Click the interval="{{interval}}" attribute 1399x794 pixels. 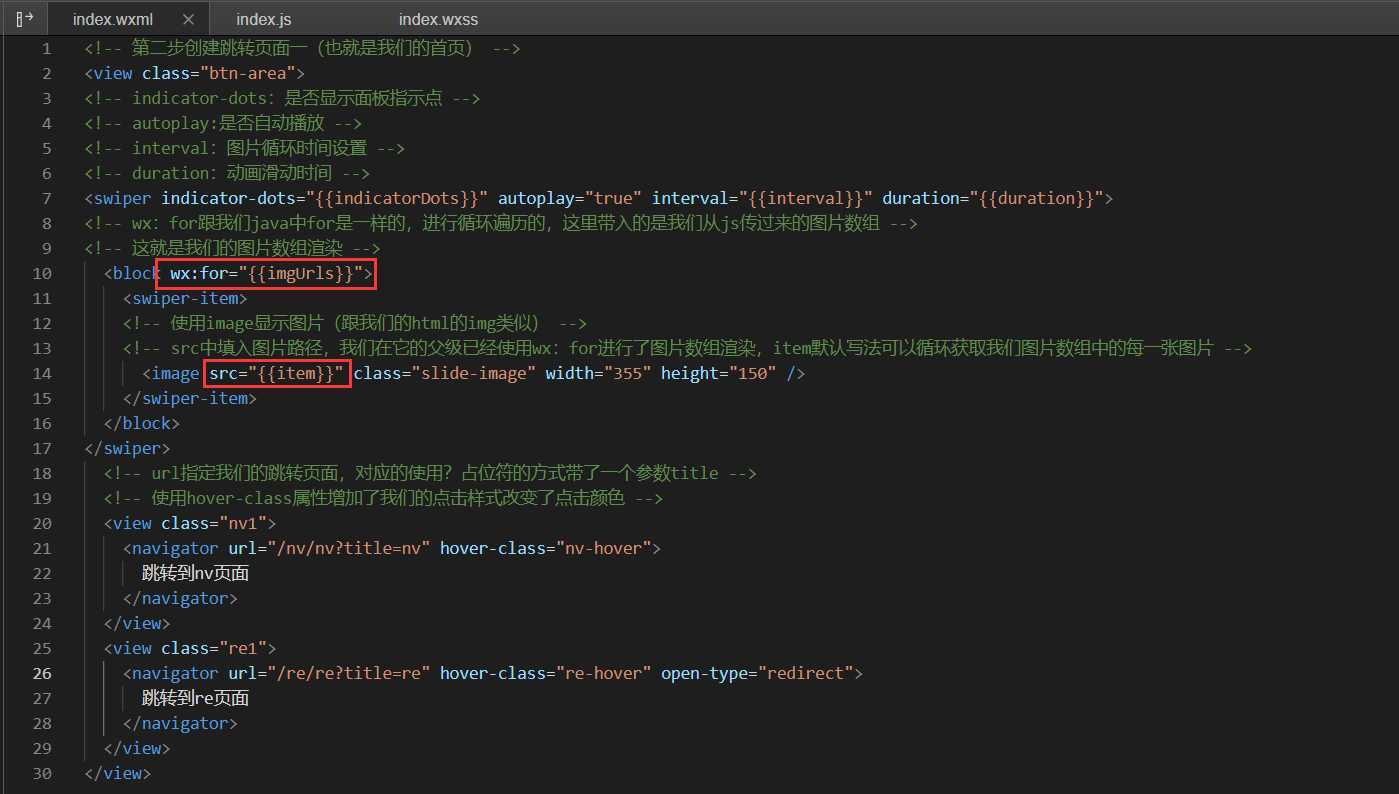(762, 198)
